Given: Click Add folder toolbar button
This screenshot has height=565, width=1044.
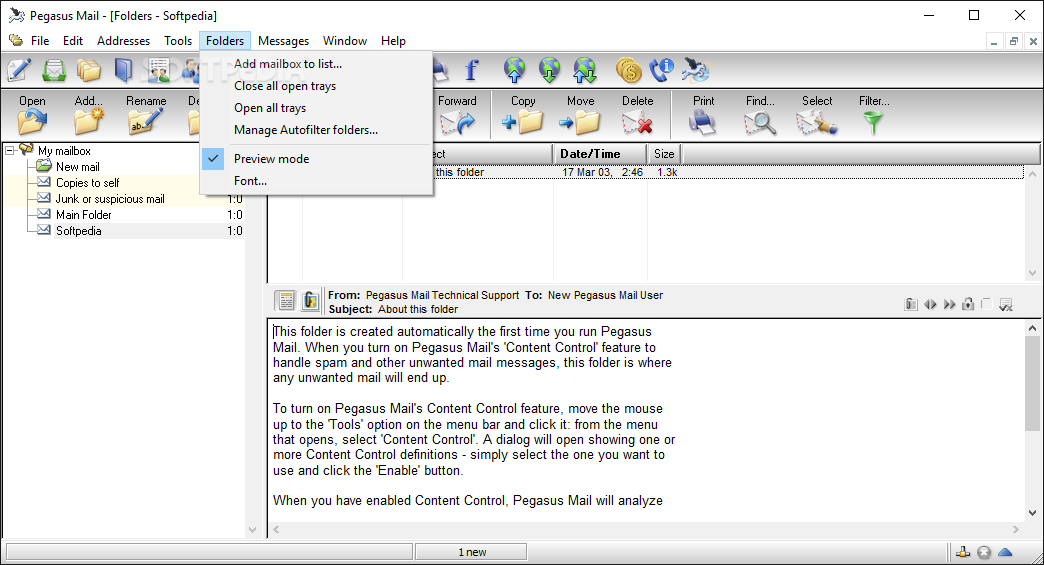Looking at the screenshot, I should (89, 114).
